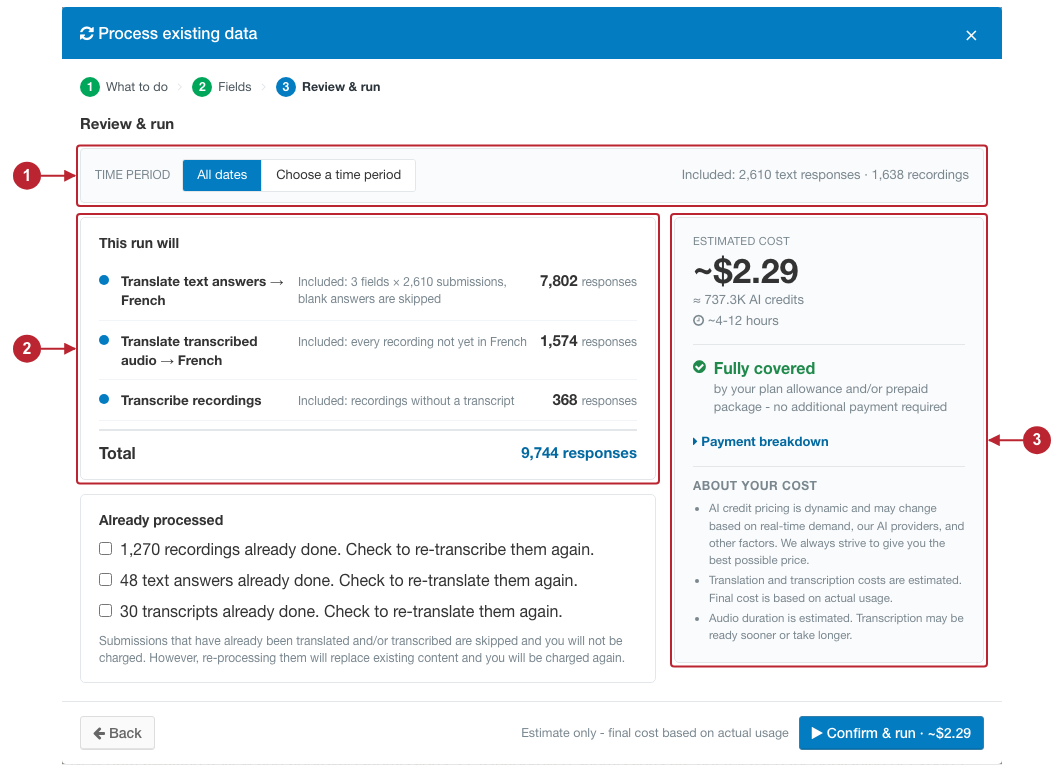The width and height of the screenshot is (1064, 771).
Task: Expand Payment breakdown details
Action: [x=761, y=442]
